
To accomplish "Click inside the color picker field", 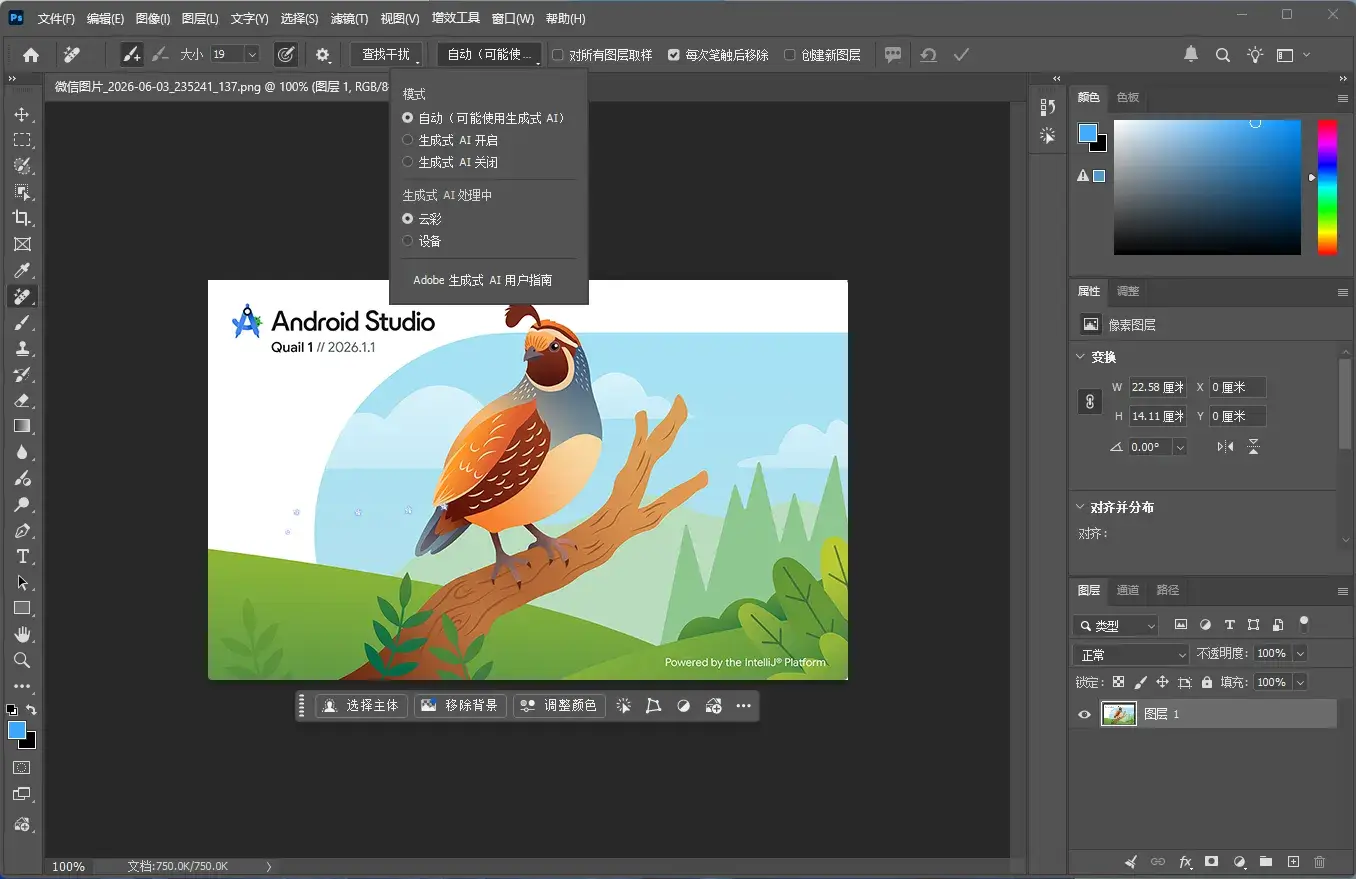I will pyautogui.click(x=1207, y=187).
